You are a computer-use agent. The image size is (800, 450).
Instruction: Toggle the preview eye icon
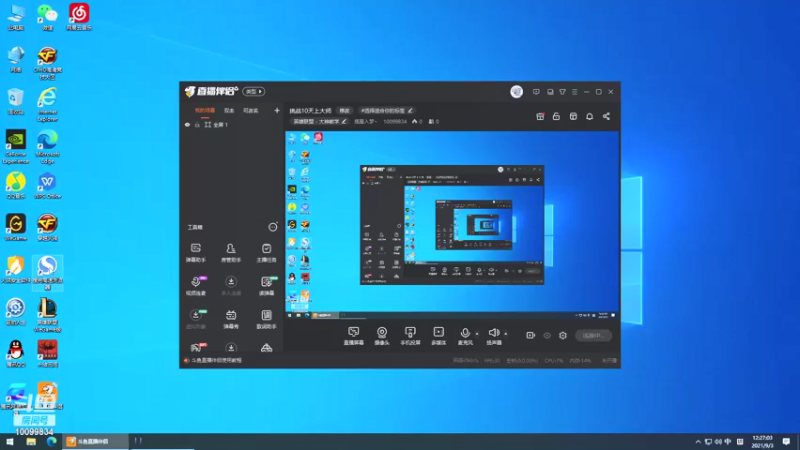click(x=547, y=336)
